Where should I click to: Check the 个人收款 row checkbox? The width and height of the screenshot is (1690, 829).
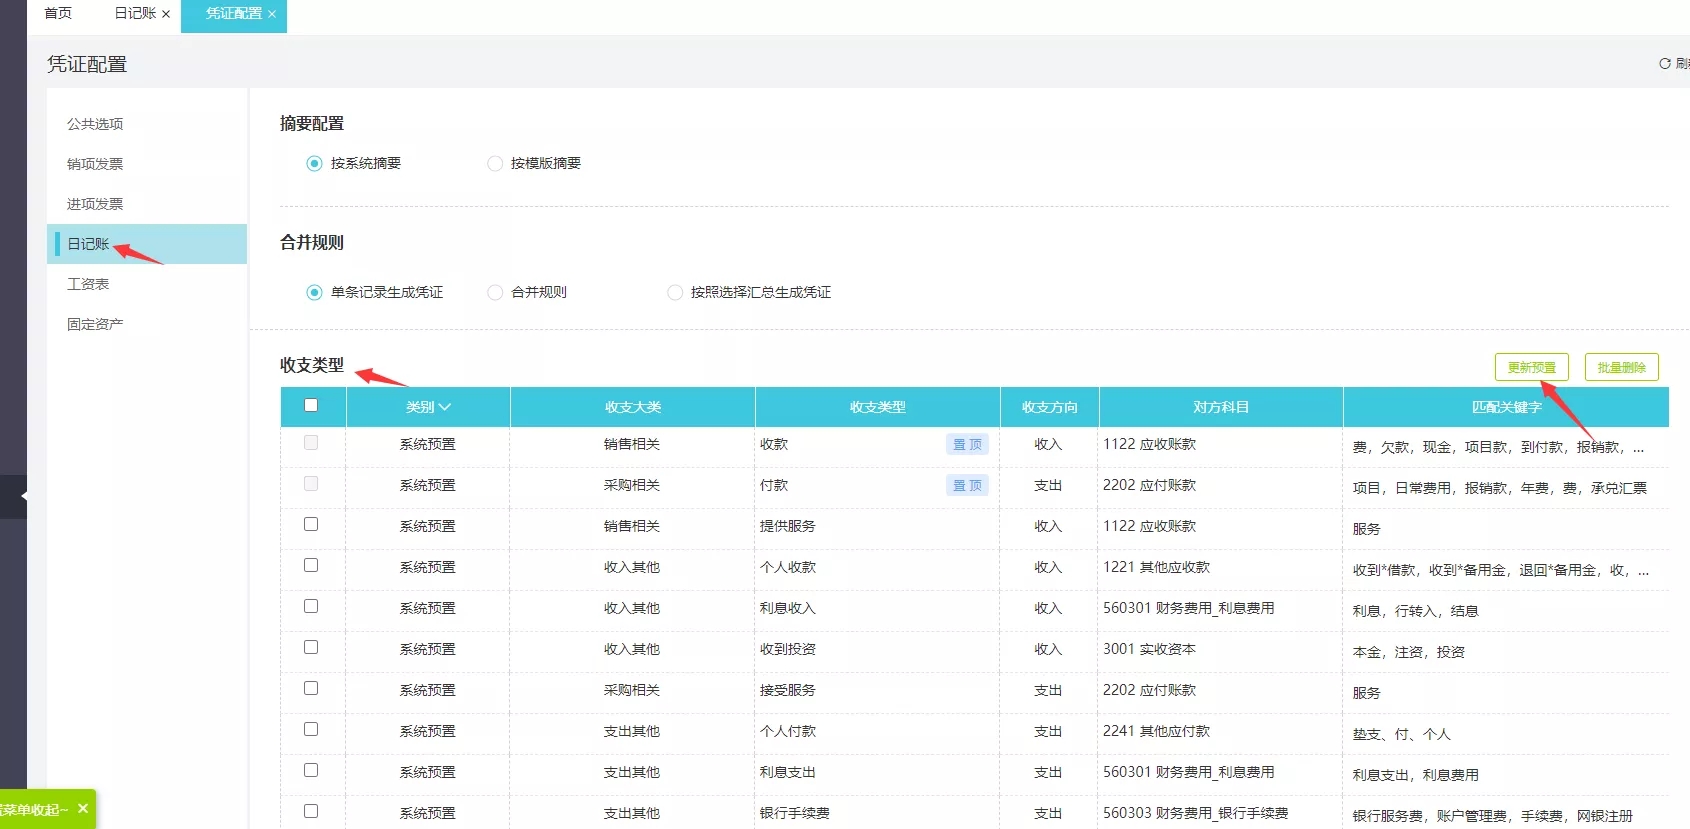point(311,565)
